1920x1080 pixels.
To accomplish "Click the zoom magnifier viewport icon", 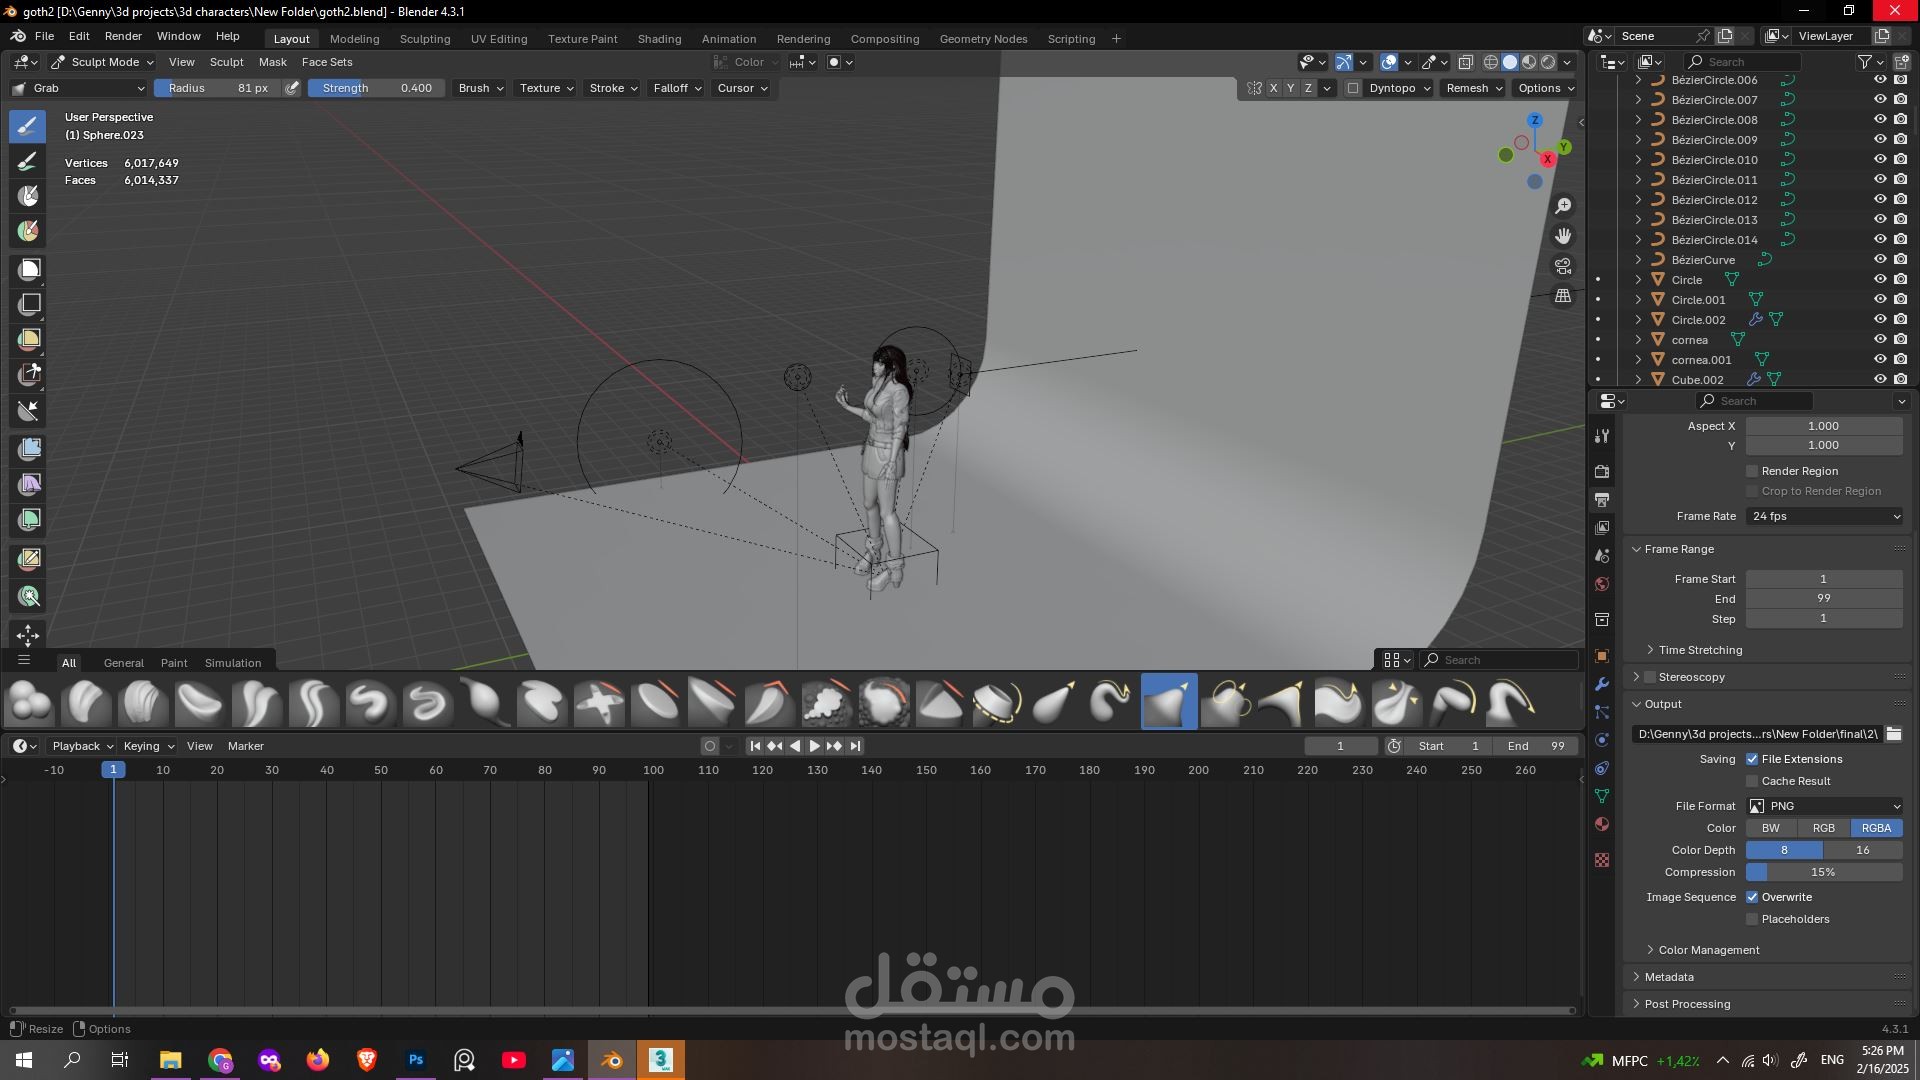I will tap(1563, 206).
